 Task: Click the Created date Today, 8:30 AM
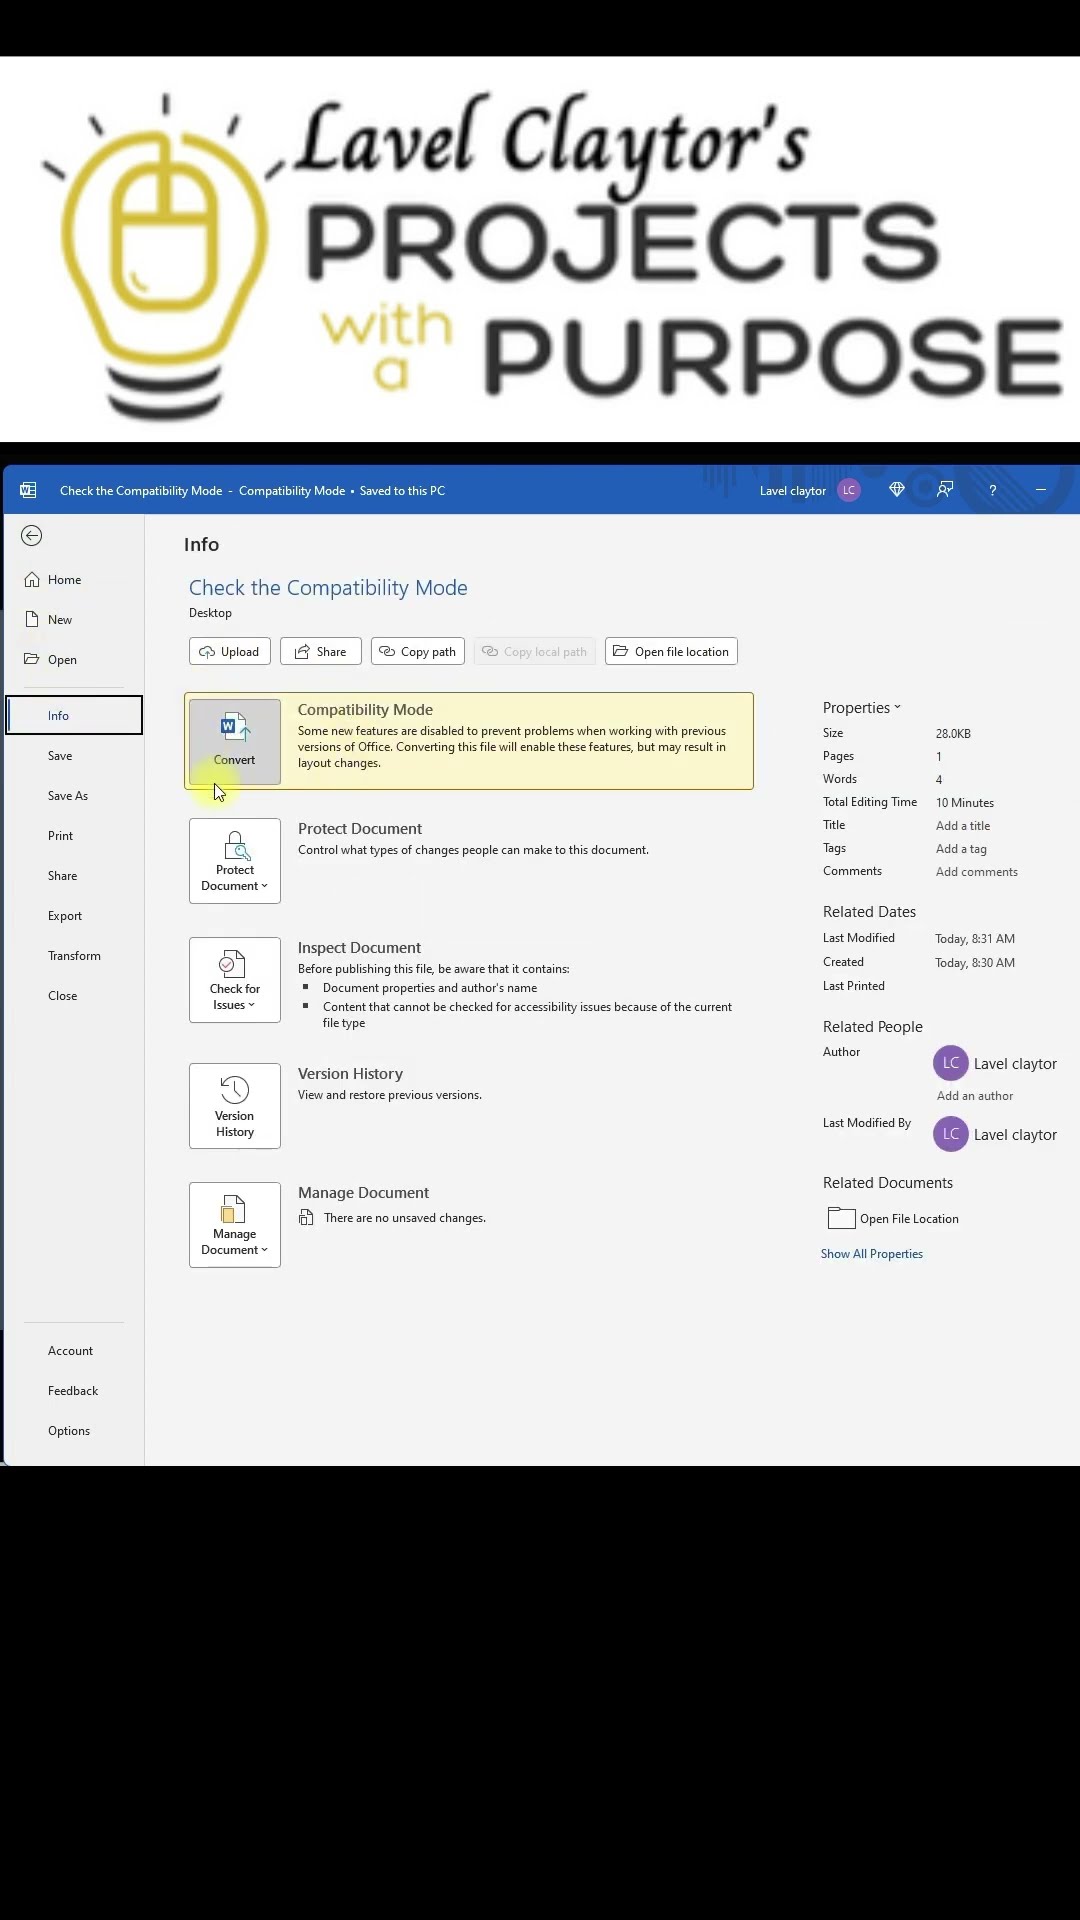975,963
